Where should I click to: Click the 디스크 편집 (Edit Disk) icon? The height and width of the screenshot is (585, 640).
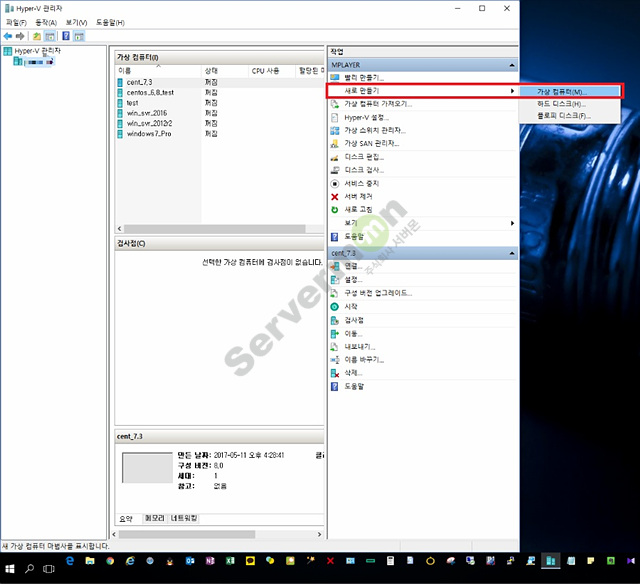point(335,157)
